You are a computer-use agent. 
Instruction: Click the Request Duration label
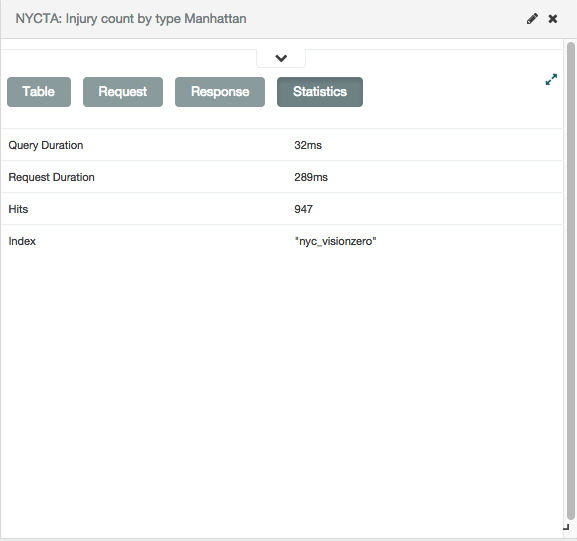52,177
